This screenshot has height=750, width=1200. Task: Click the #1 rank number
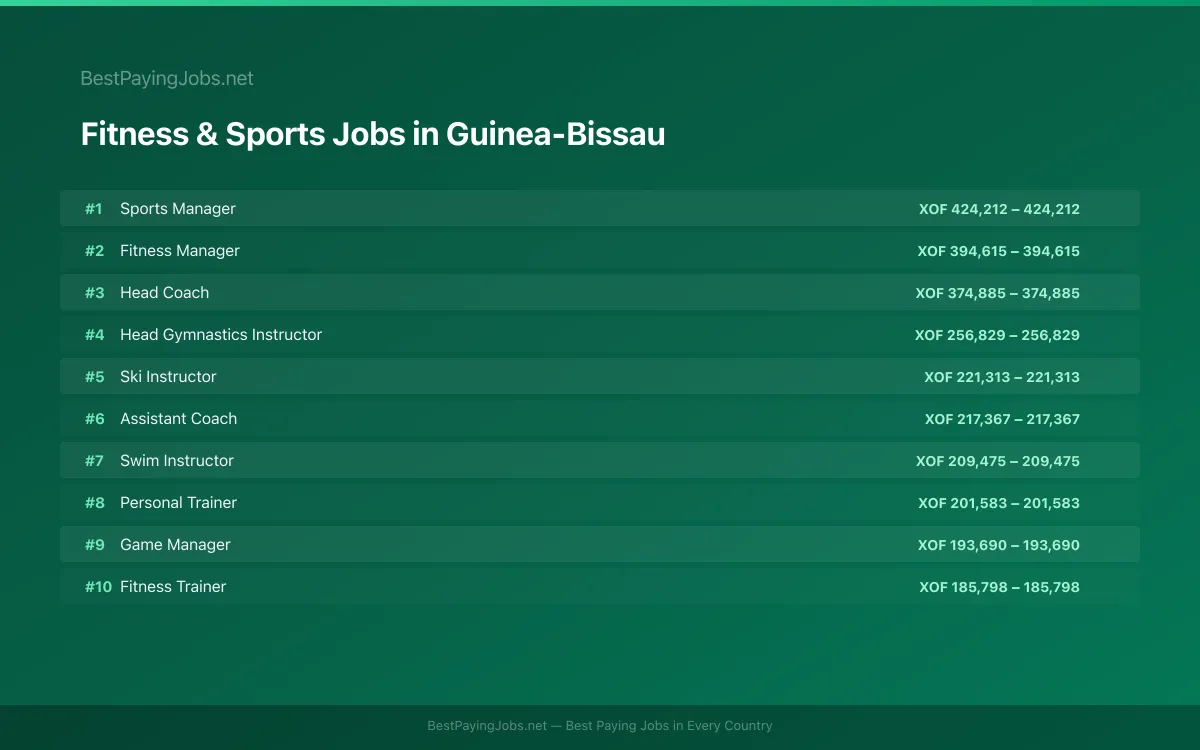(93, 209)
